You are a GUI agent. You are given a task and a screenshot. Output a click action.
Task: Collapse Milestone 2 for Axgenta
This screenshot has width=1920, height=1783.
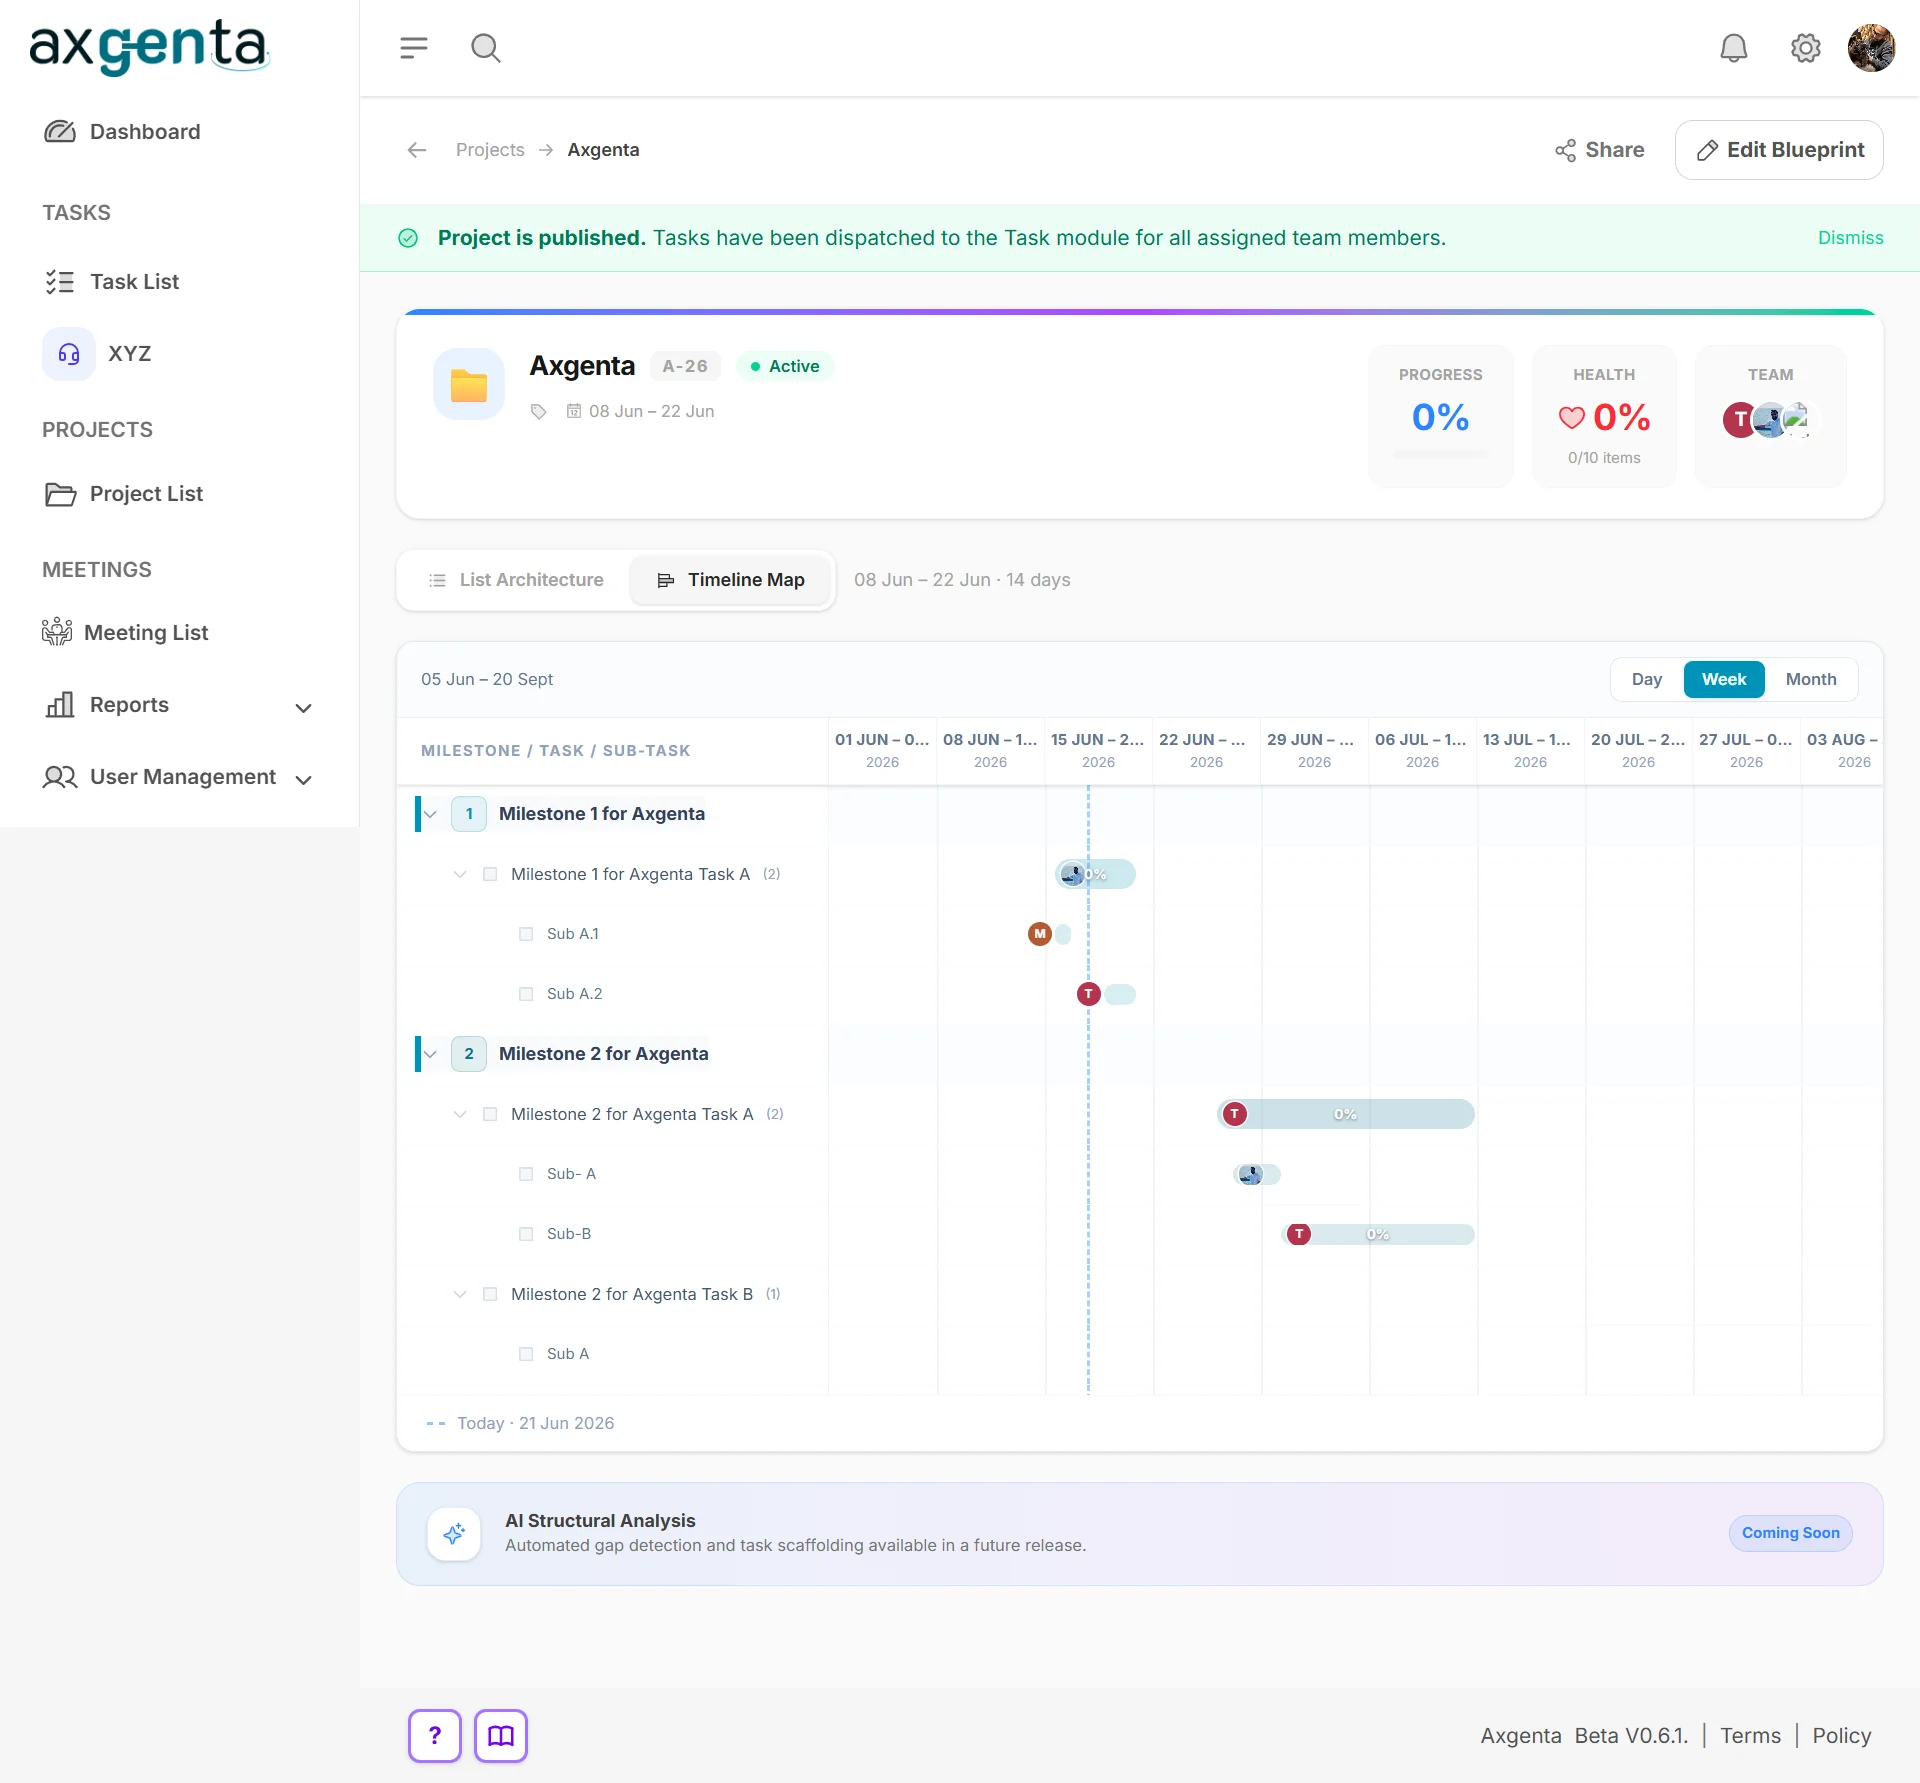tap(431, 1054)
